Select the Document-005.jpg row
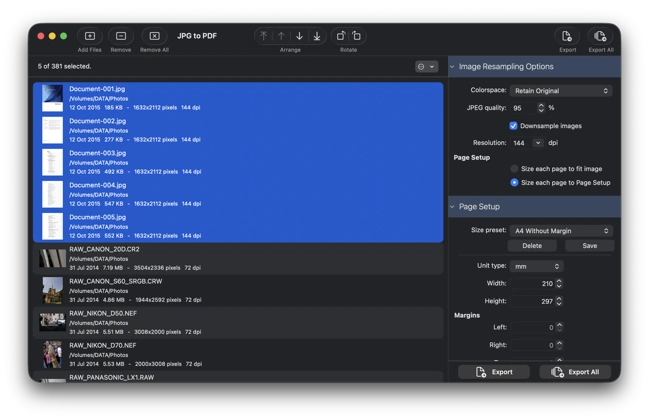This screenshot has width=649, height=419. [x=238, y=226]
